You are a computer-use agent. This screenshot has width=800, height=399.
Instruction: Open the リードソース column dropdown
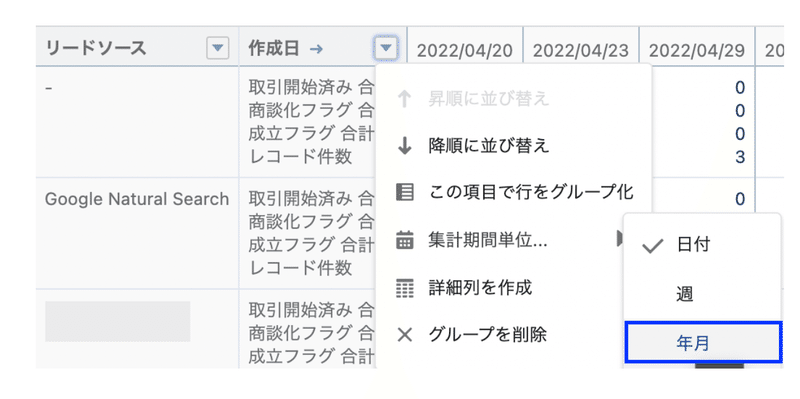click(x=218, y=48)
